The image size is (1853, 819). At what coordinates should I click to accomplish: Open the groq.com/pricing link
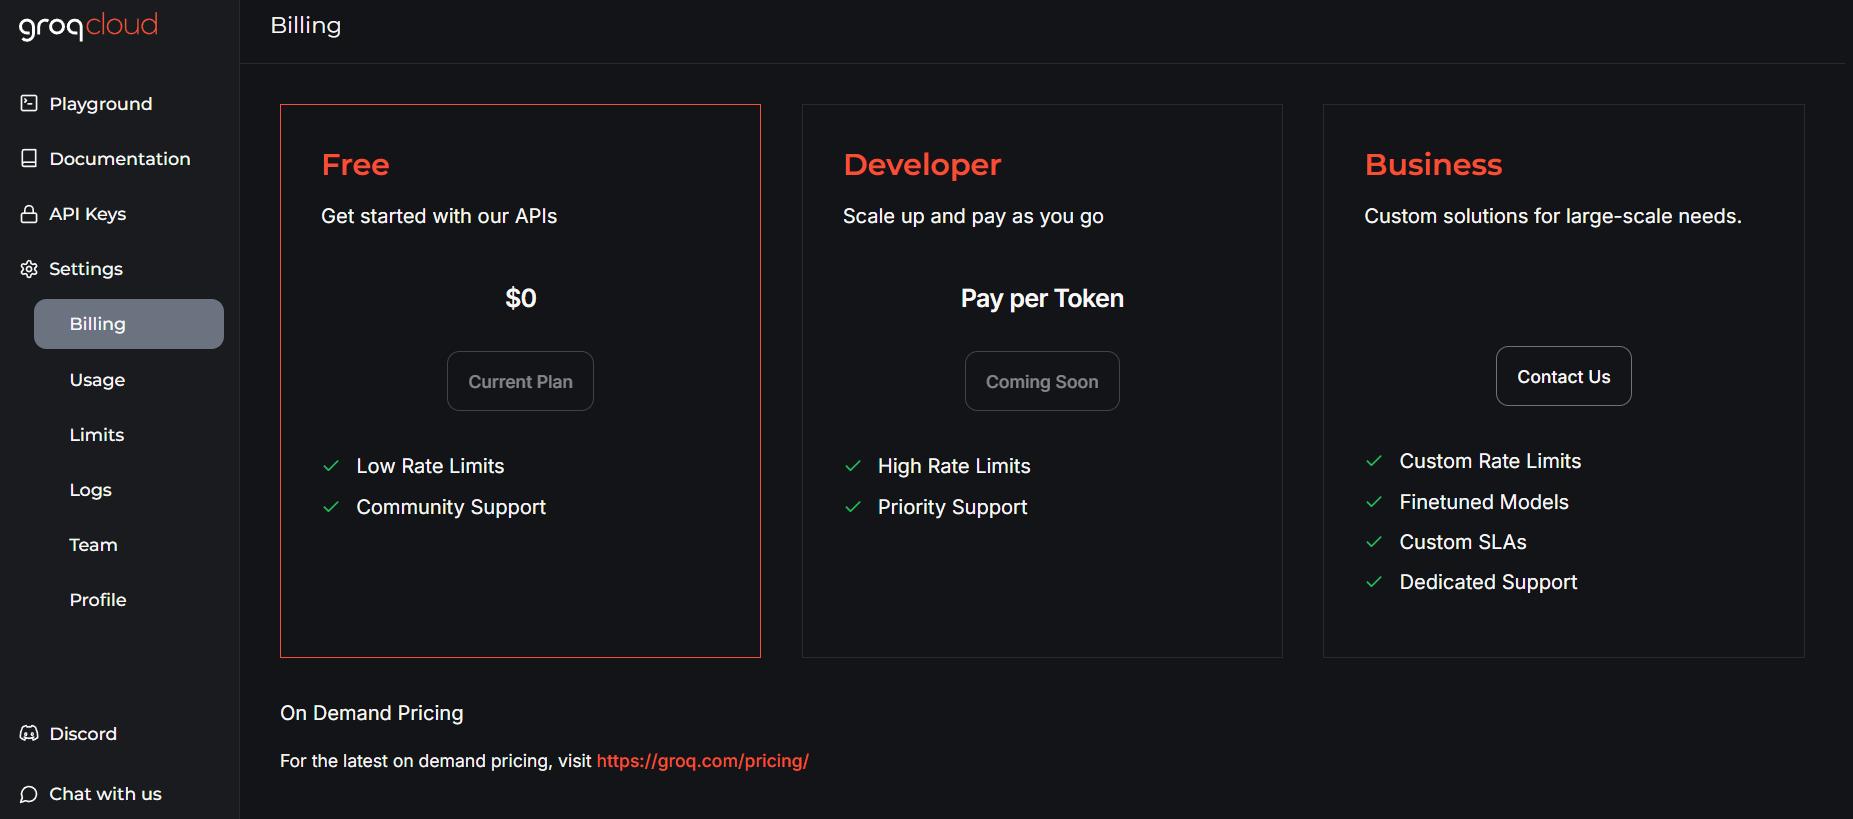coord(702,761)
